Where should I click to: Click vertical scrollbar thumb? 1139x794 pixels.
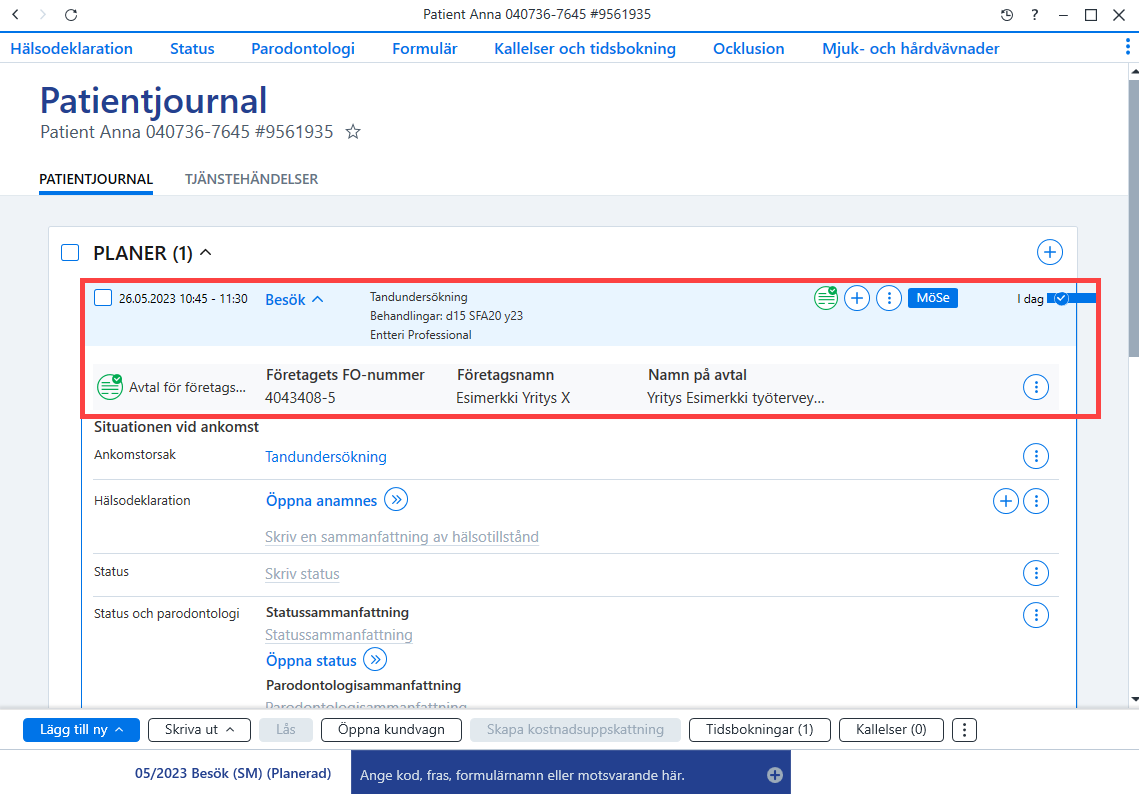coord(1133,218)
